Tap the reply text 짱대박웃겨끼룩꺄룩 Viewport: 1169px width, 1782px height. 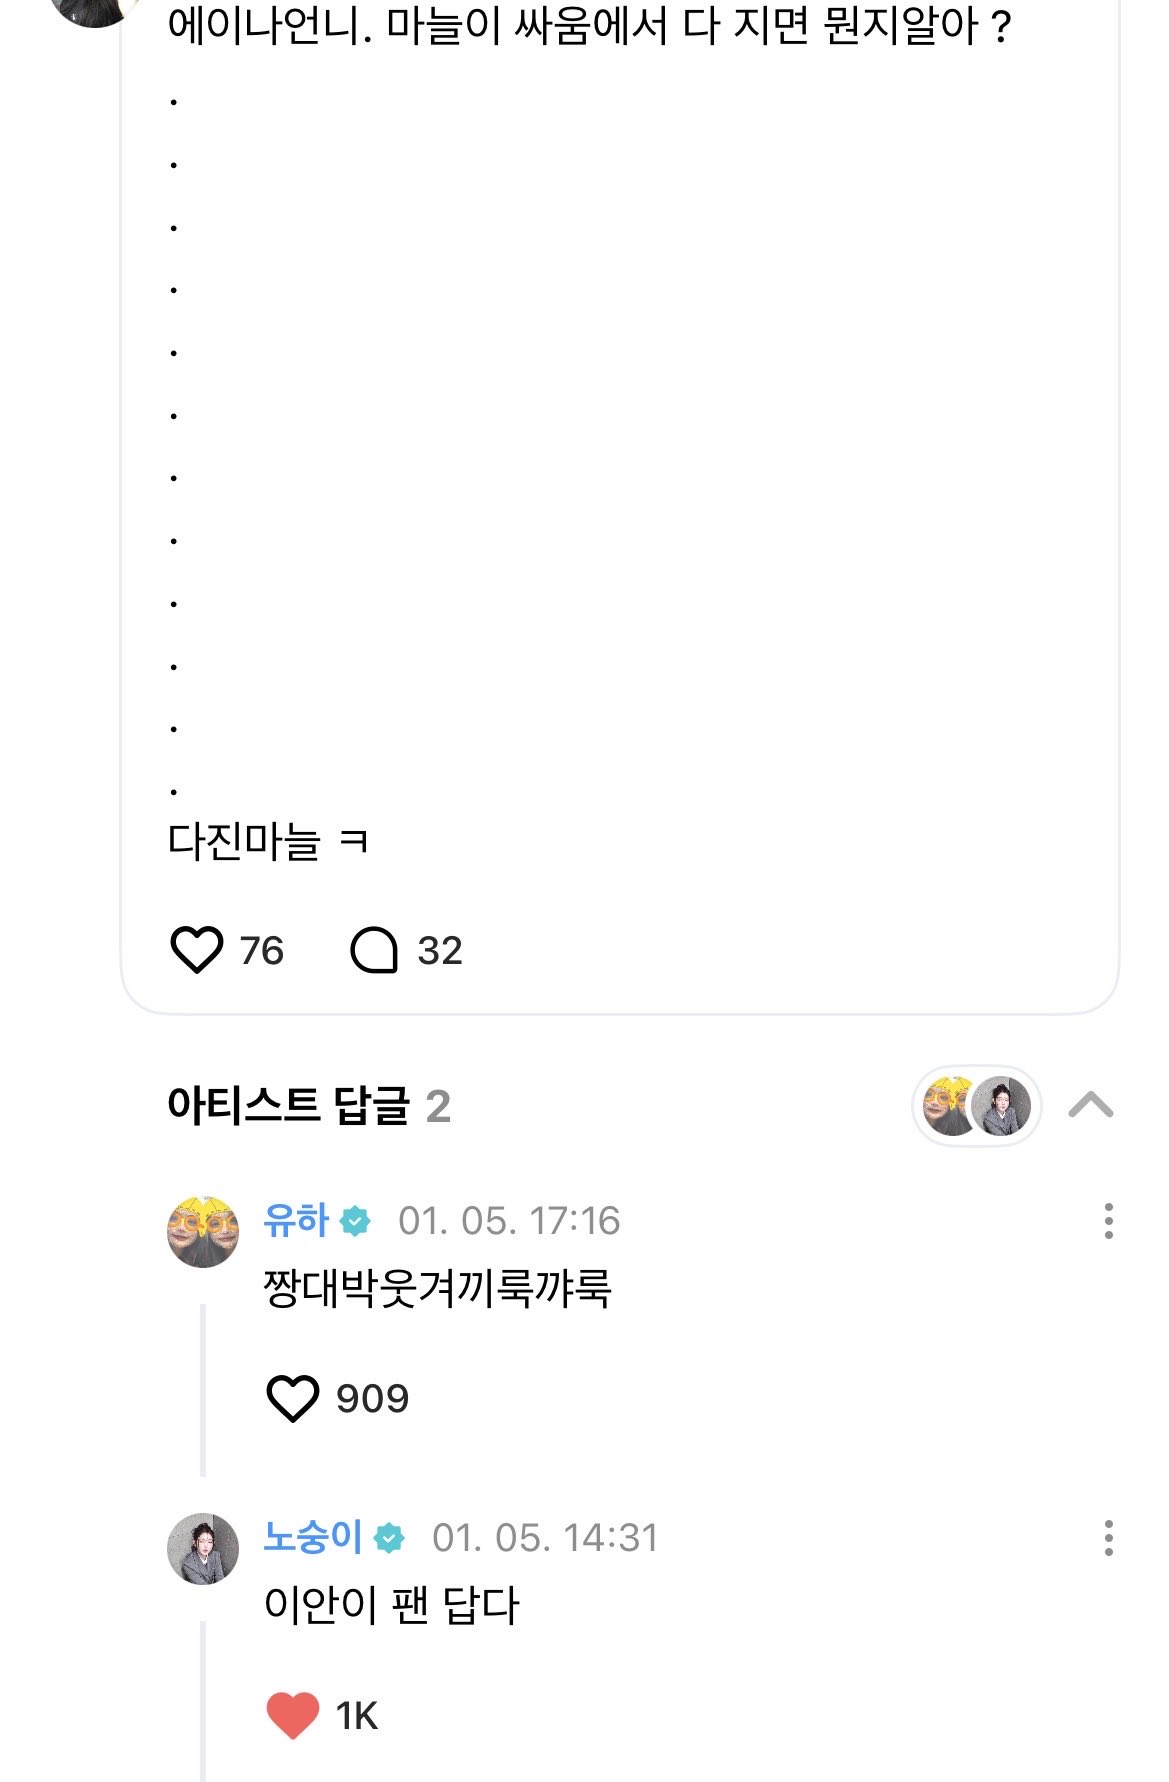(437, 1288)
